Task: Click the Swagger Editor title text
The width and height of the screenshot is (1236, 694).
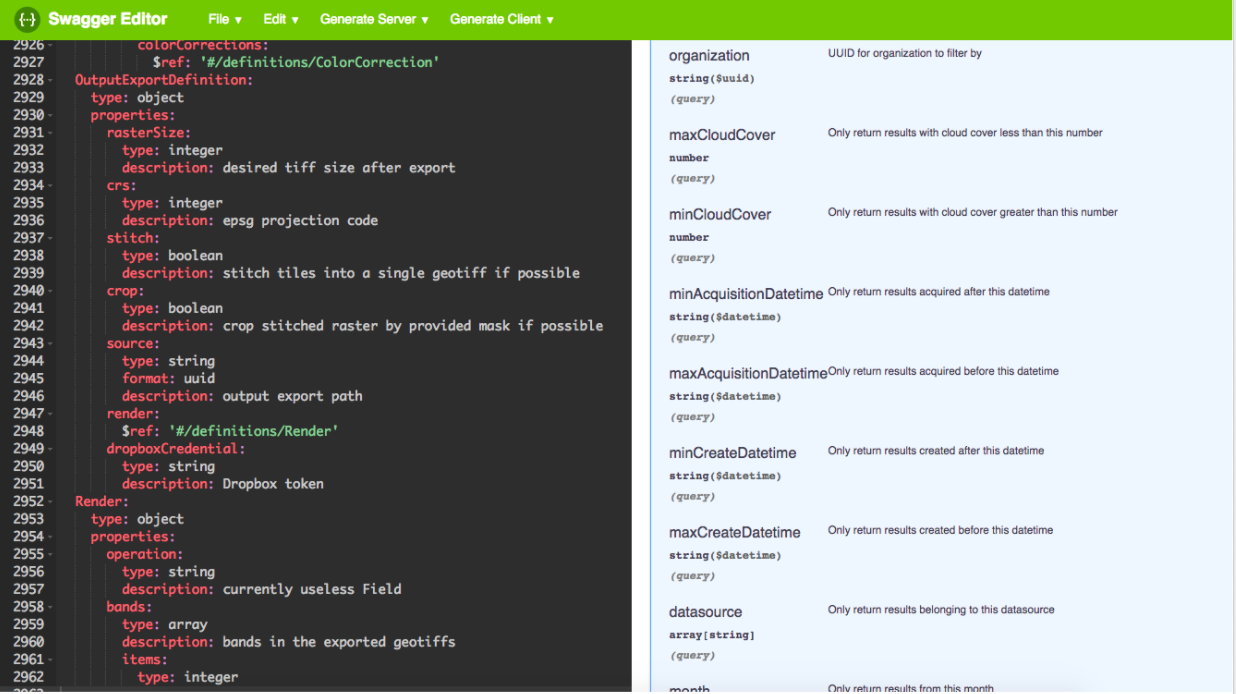Action: click(x=108, y=19)
